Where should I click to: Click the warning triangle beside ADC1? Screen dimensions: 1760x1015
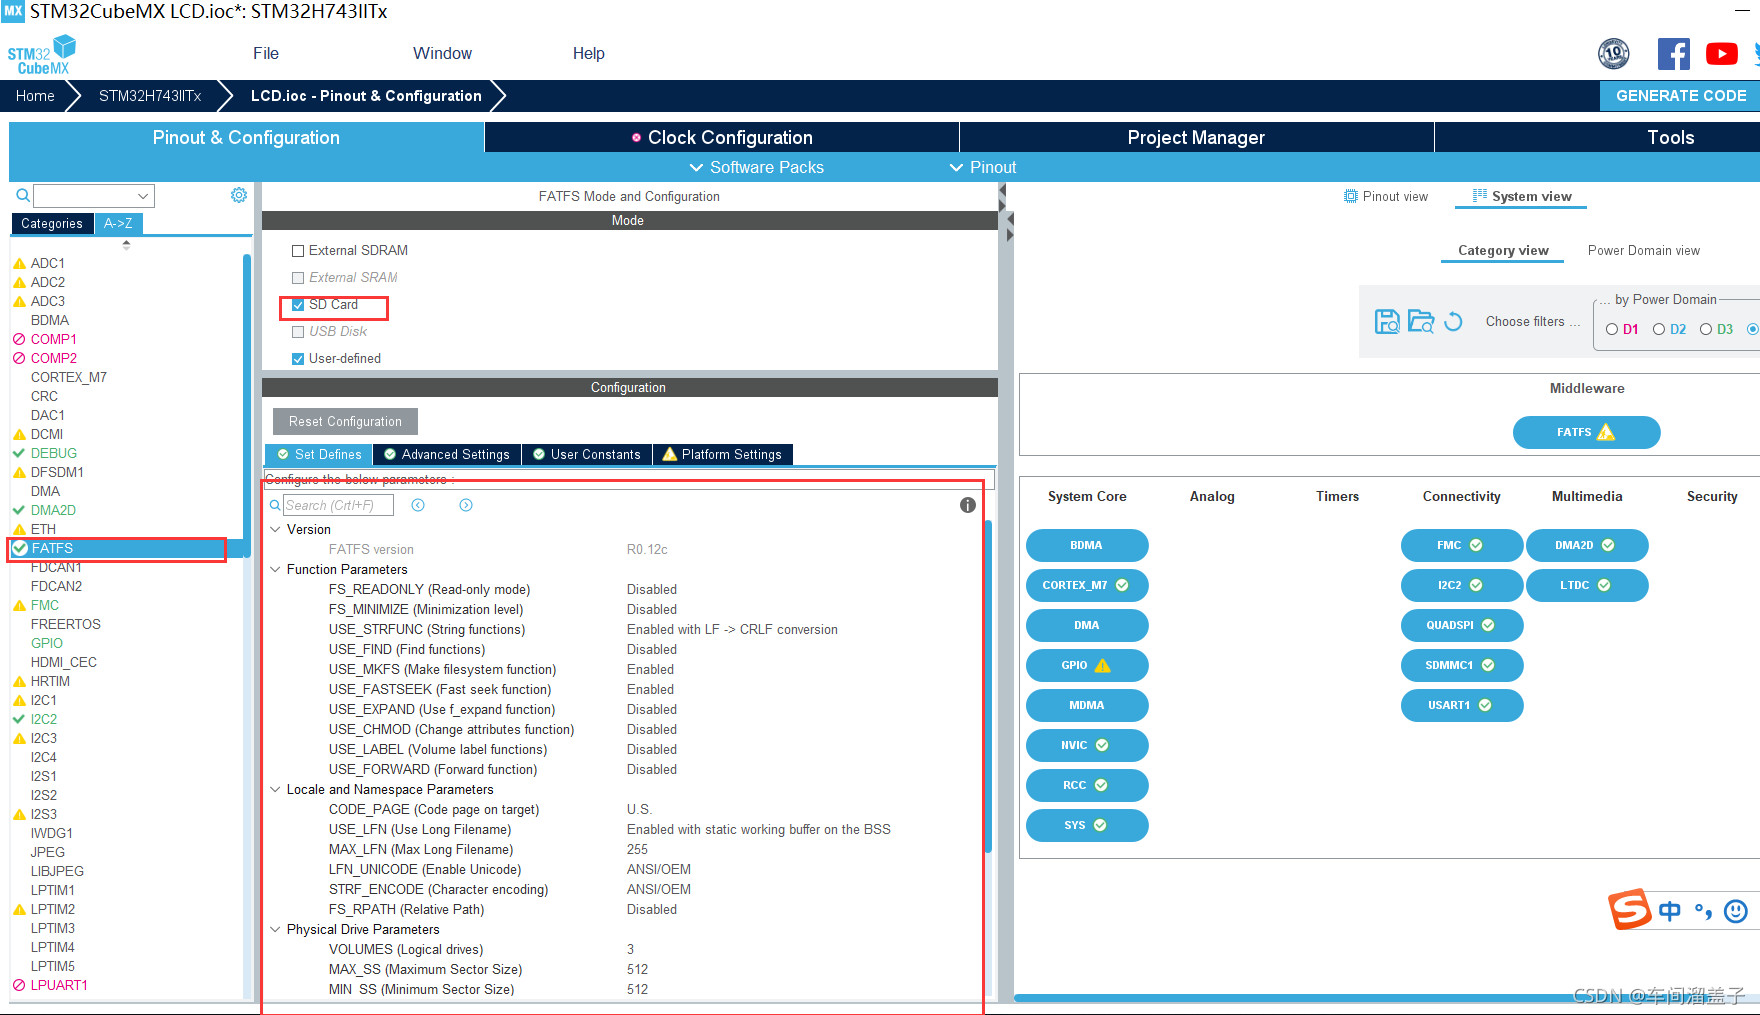19,264
